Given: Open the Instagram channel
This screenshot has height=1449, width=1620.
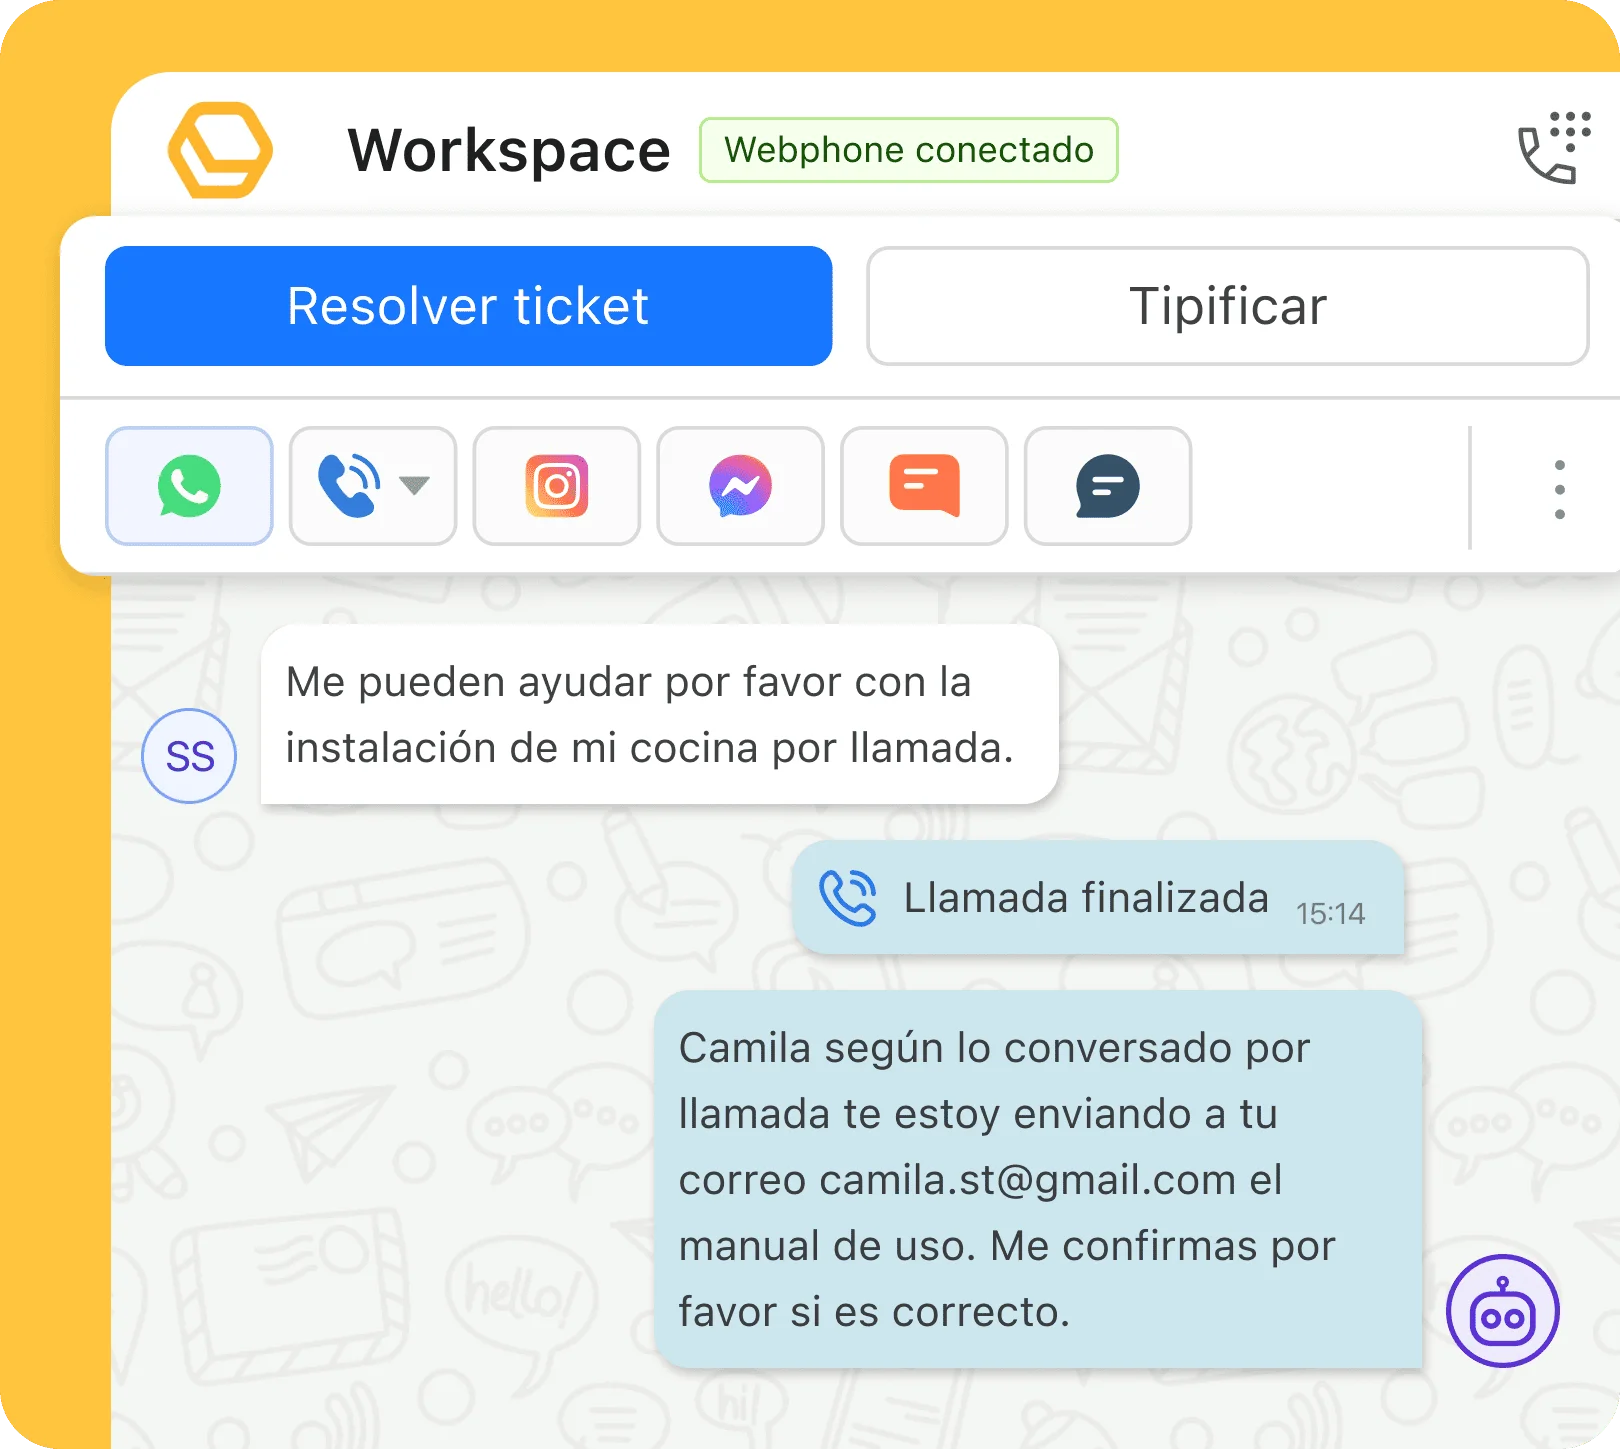Looking at the screenshot, I should 557,486.
